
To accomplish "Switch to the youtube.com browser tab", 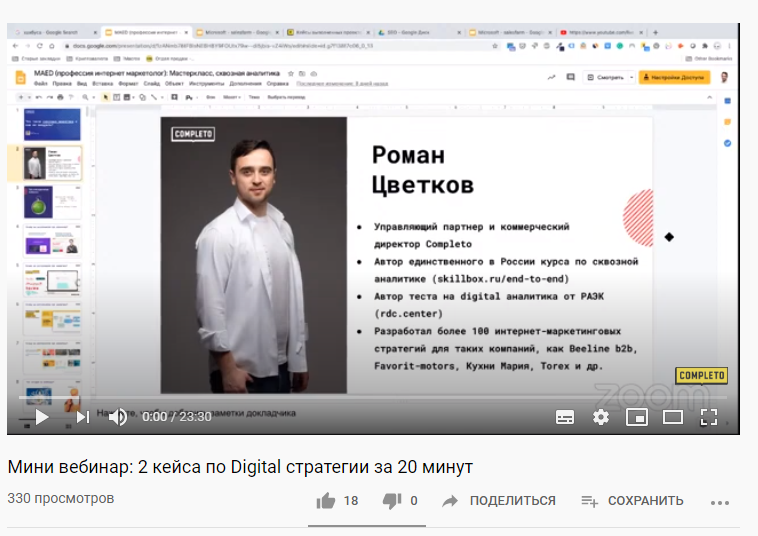I will click(601, 32).
